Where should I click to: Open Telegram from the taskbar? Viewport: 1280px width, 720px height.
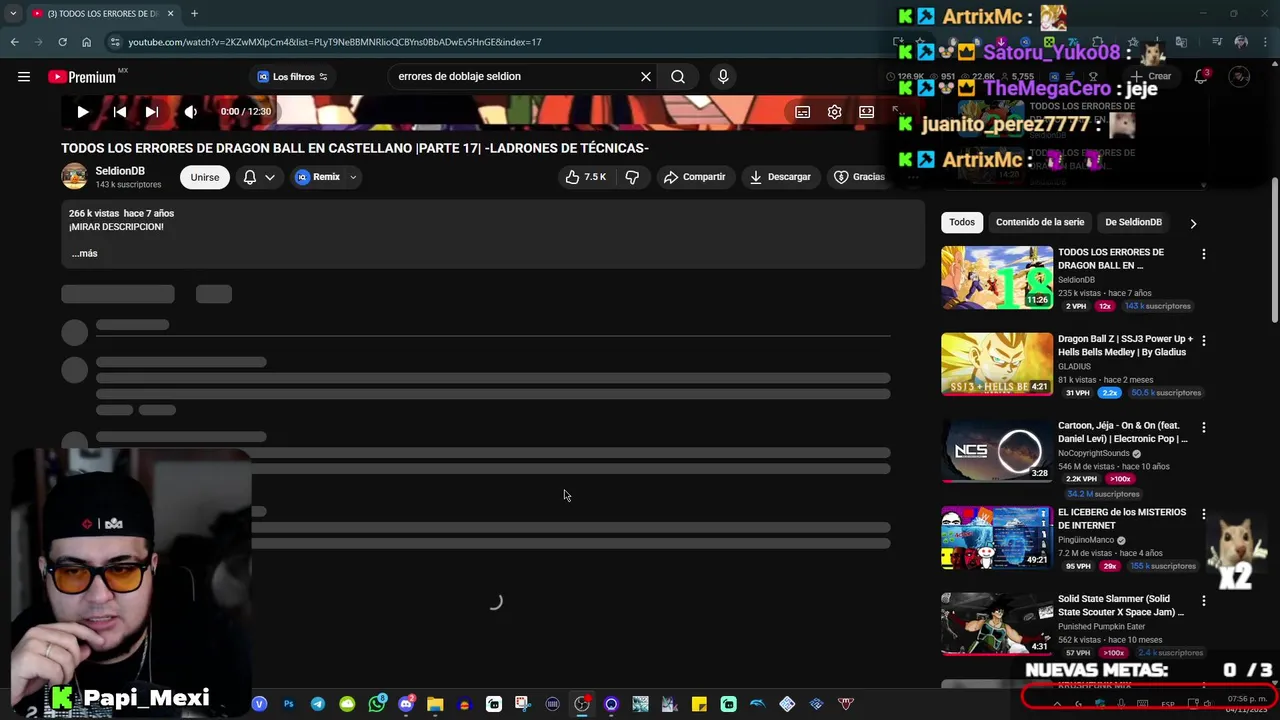point(318,704)
